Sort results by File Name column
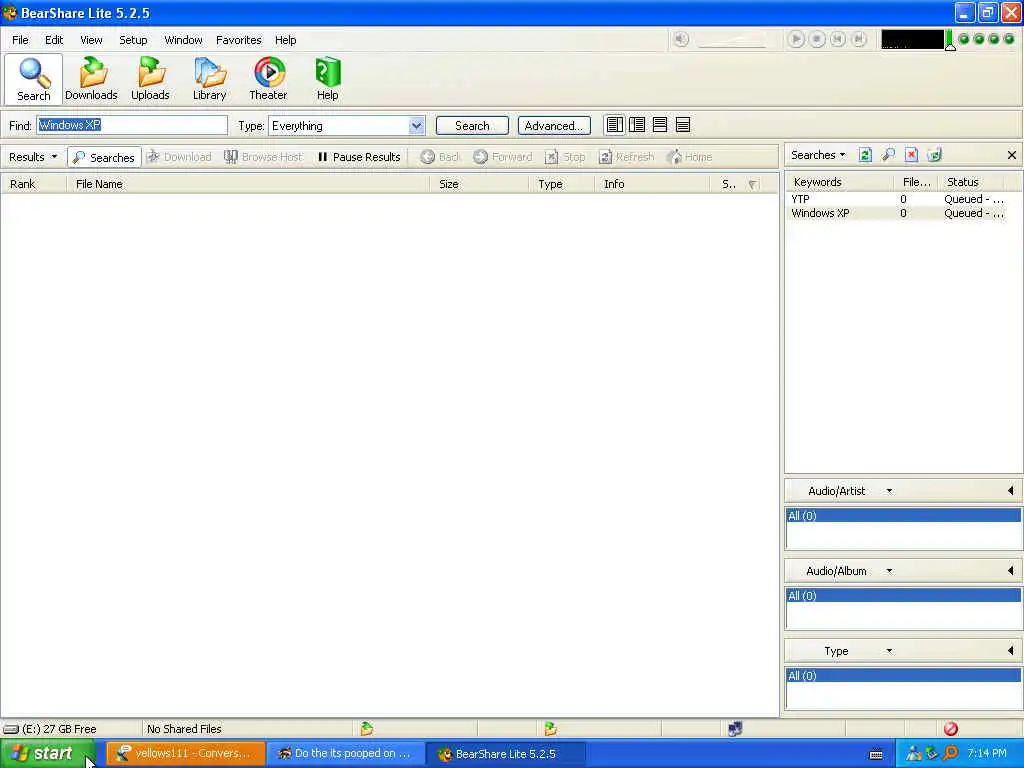The image size is (1024, 768). [248, 184]
